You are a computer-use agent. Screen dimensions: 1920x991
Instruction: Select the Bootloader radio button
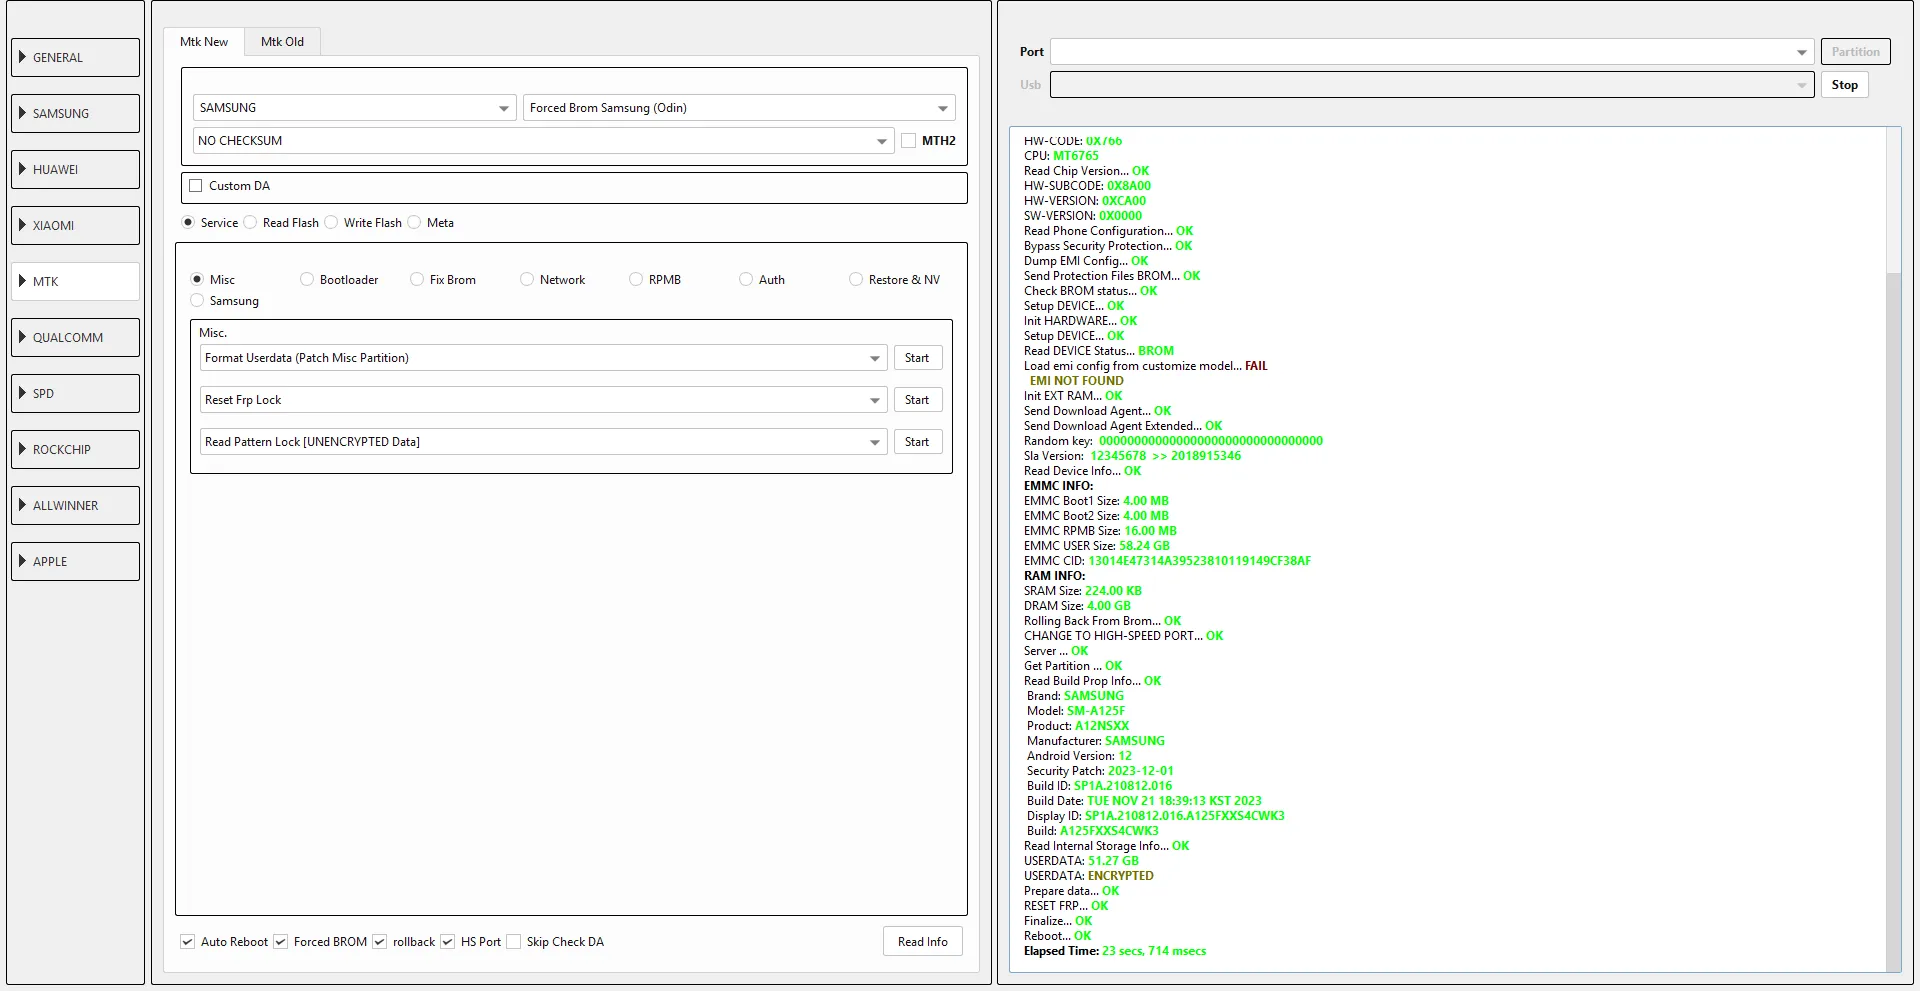(x=307, y=280)
